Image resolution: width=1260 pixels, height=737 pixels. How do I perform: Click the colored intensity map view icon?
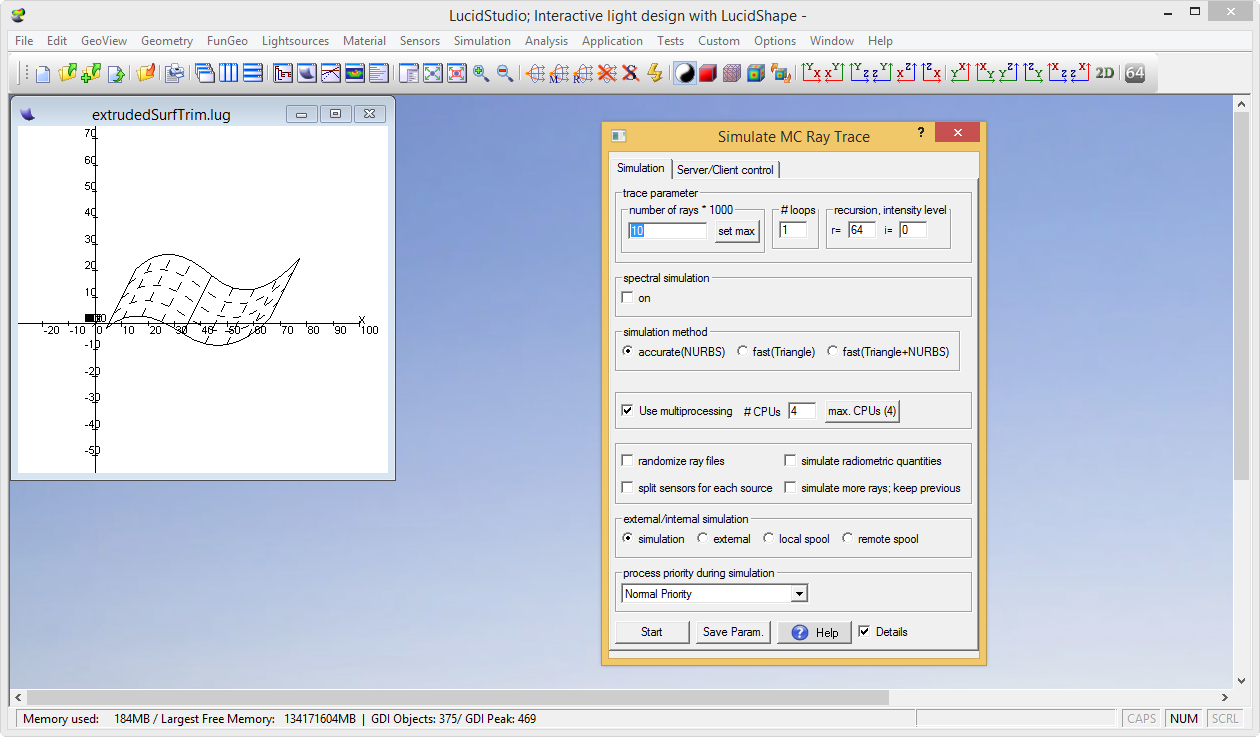(x=354, y=73)
